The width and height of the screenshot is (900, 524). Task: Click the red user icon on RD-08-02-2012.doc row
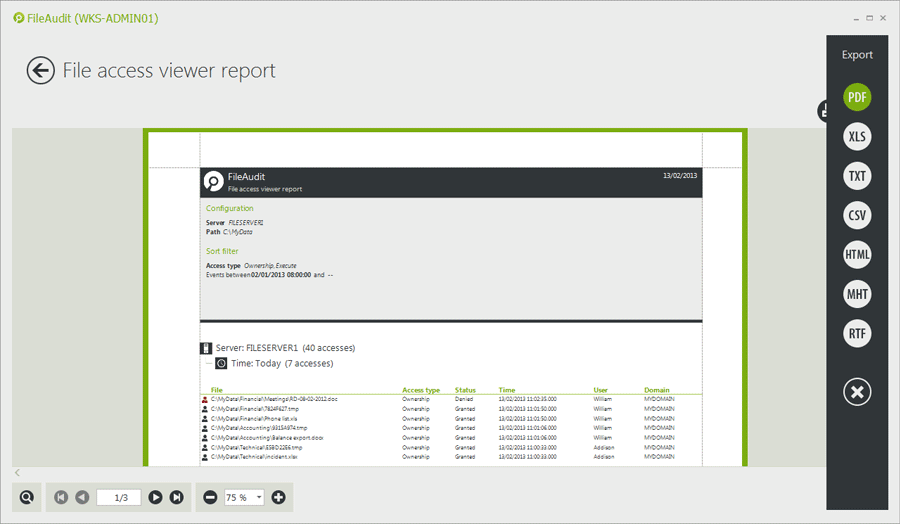[x=205, y=399]
